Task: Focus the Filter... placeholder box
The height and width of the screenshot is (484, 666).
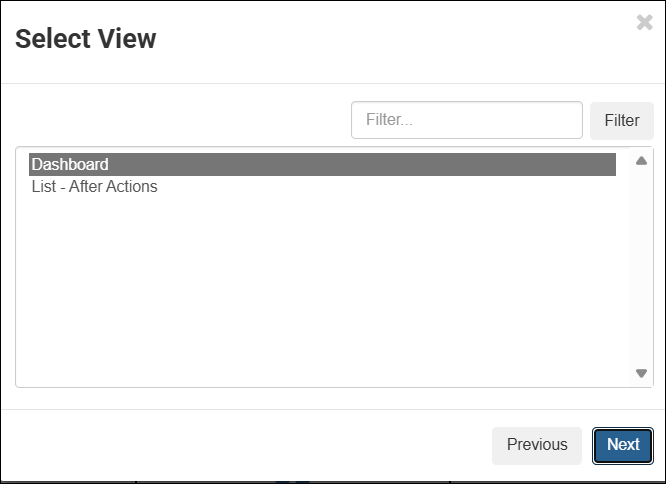Action: (466, 120)
